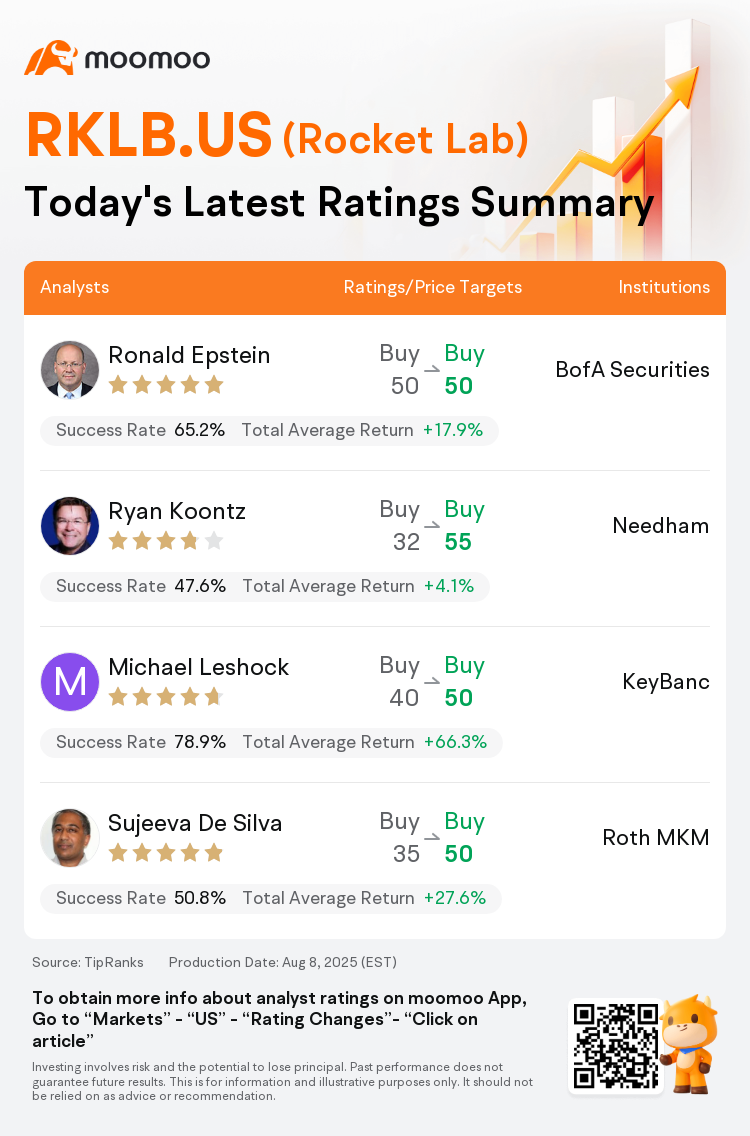750x1136 pixels.
Task: Select the Ratings/Price Targets column header
Action: [433, 287]
